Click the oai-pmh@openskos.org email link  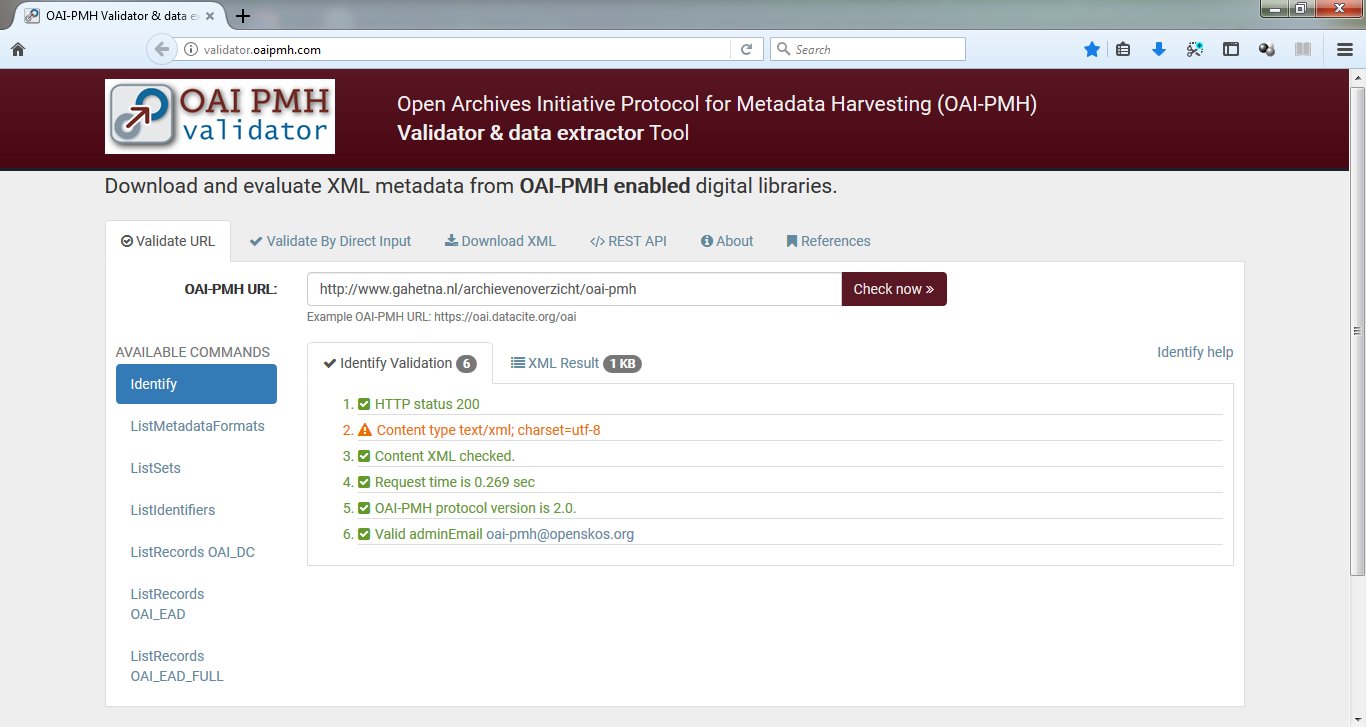(560, 534)
